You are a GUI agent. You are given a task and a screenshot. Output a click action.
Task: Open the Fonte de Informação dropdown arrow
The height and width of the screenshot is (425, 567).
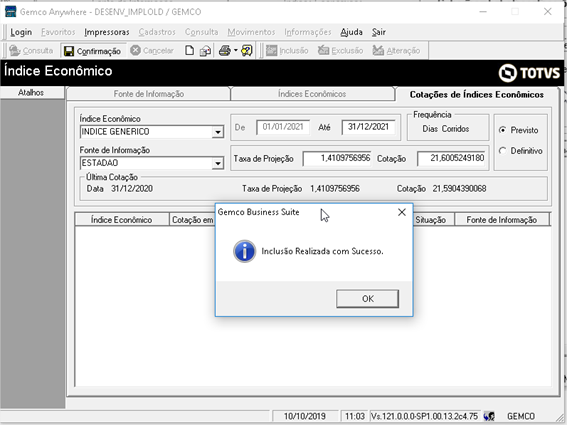(218, 163)
